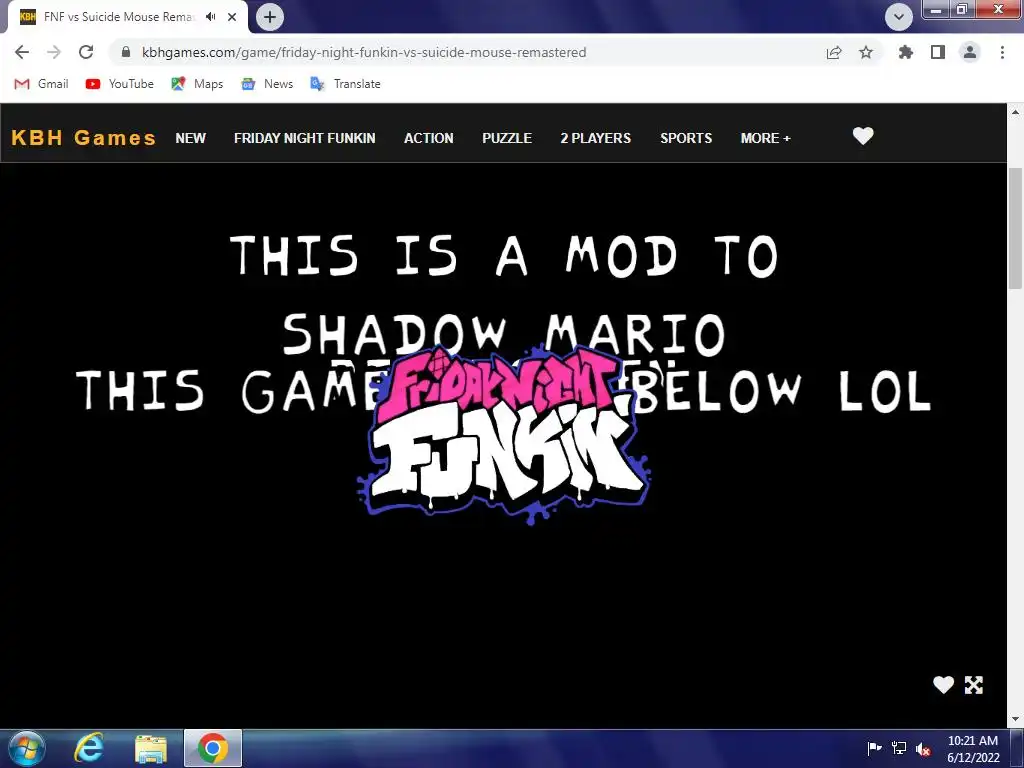This screenshot has width=1024, height=768.
Task: Open the Chrome profile avatar
Action: pyautogui.click(x=970, y=52)
